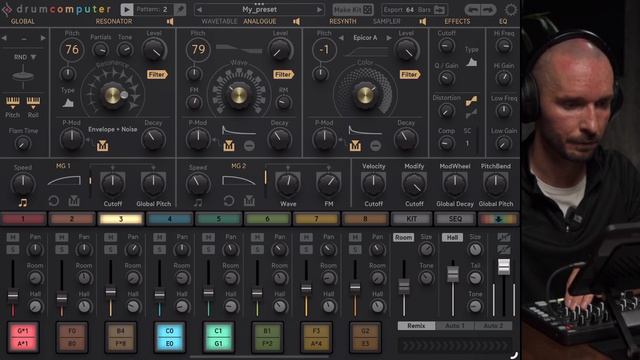The height and width of the screenshot is (360, 640).
Task: Click the download arrow channel button
Action: point(499,219)
